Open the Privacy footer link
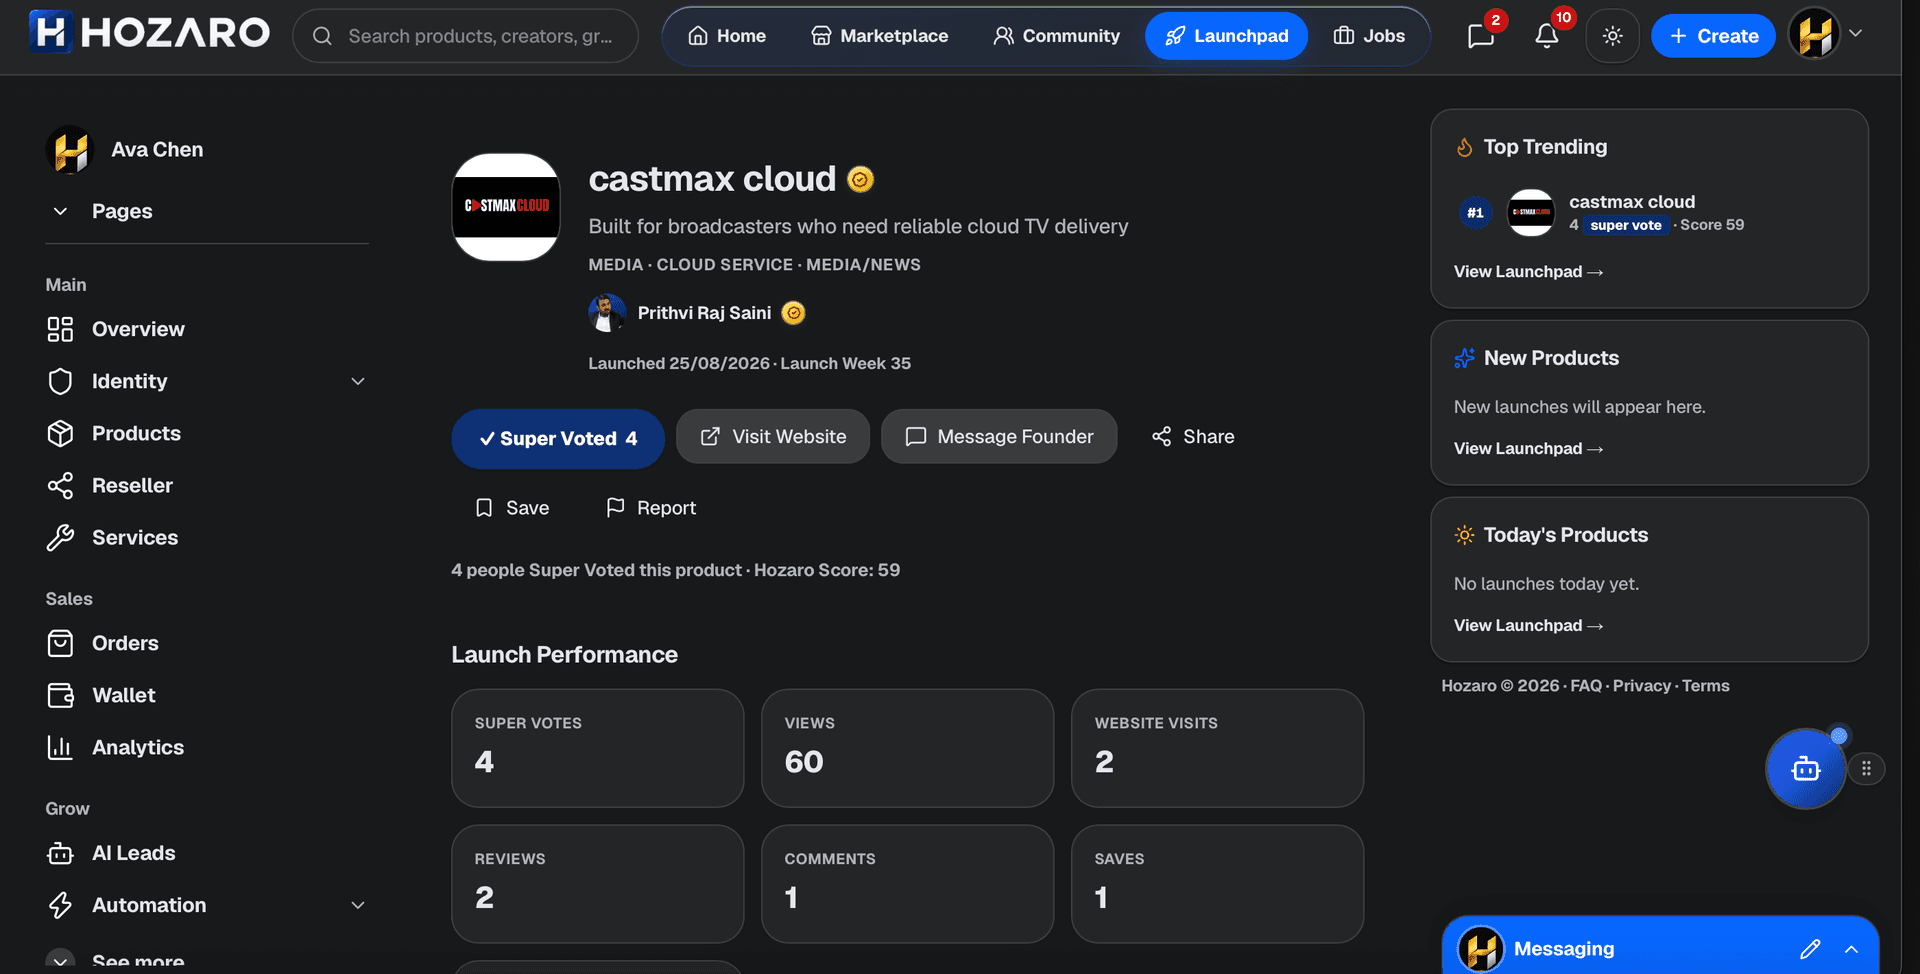The width and height of the screenshot is (1920, 974). click(1641, 686)
